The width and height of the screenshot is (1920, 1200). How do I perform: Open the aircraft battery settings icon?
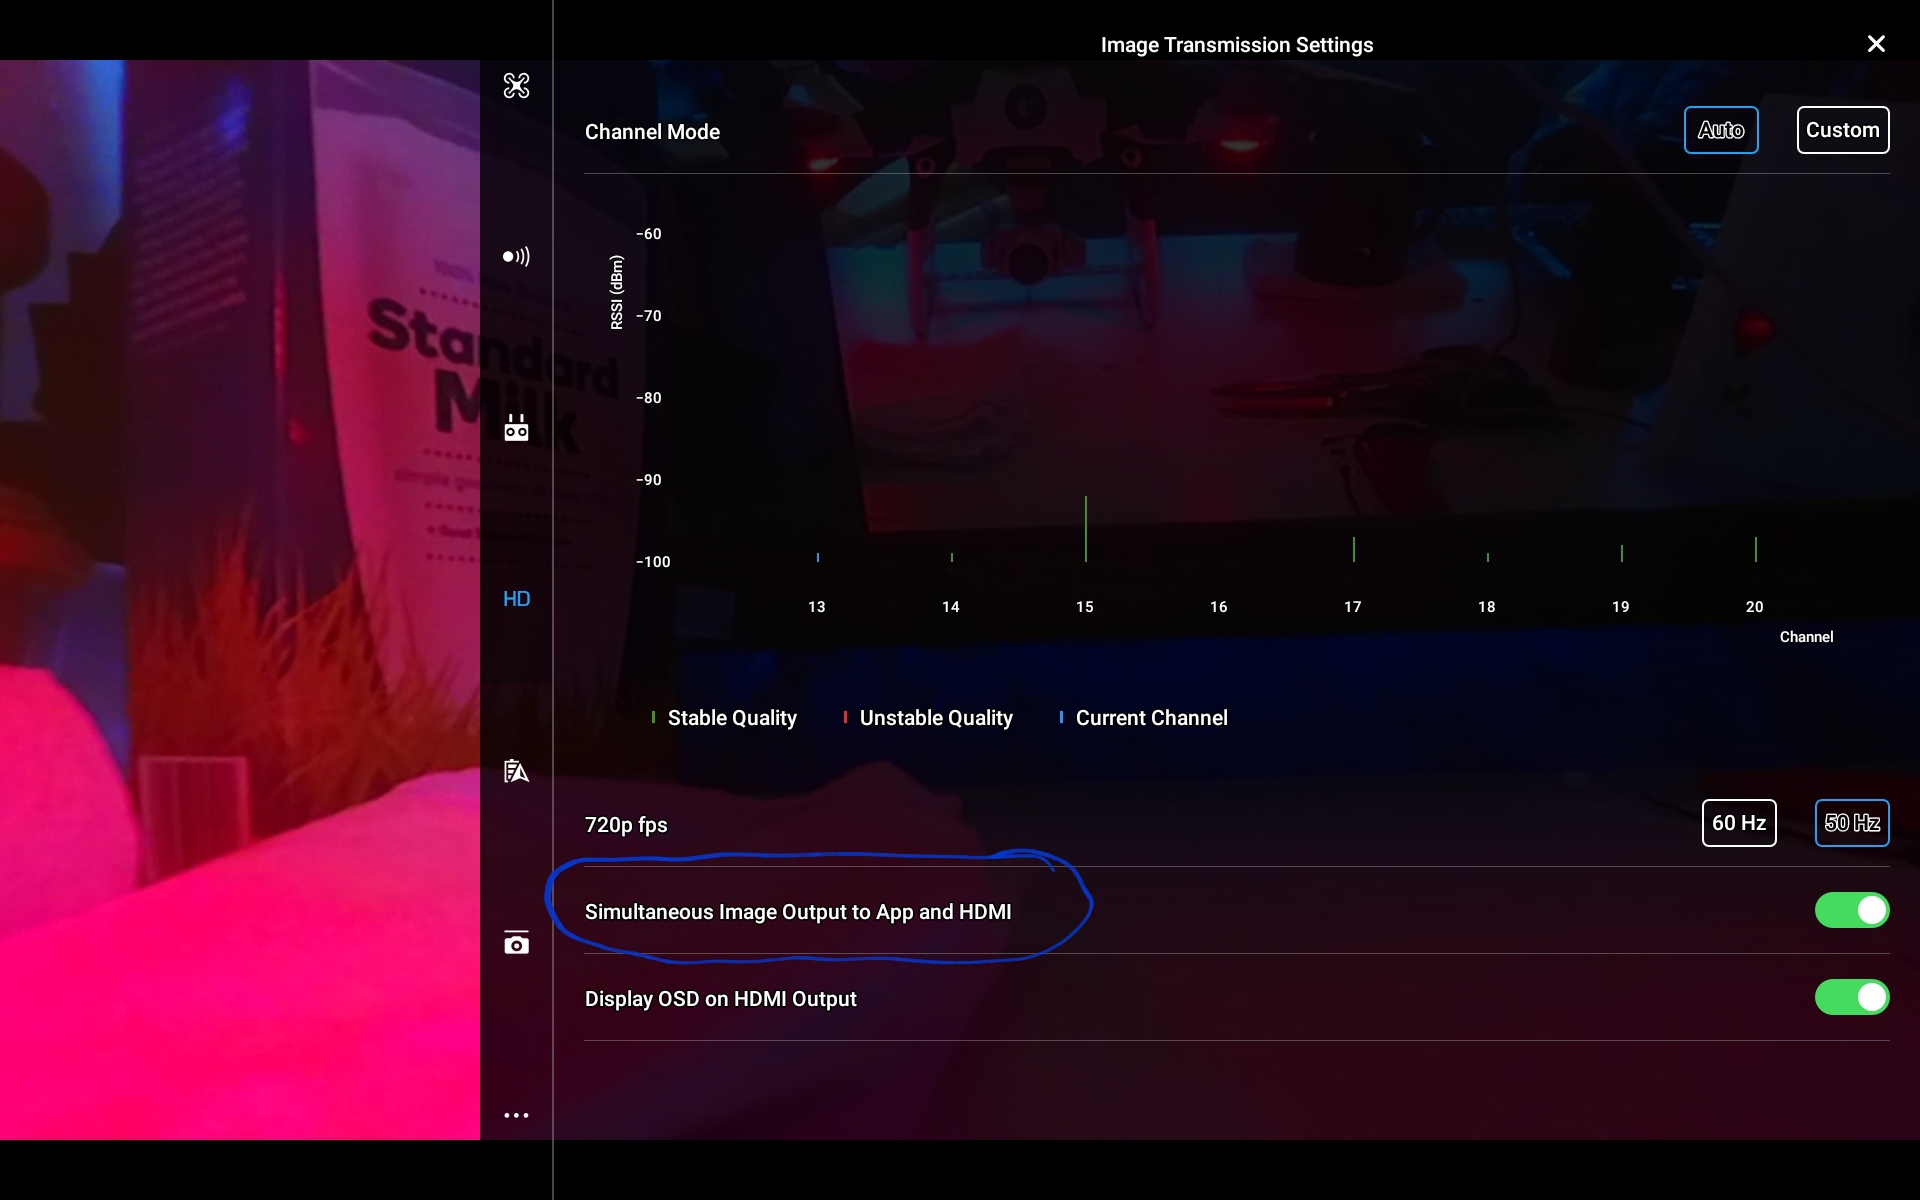point(516,771)
